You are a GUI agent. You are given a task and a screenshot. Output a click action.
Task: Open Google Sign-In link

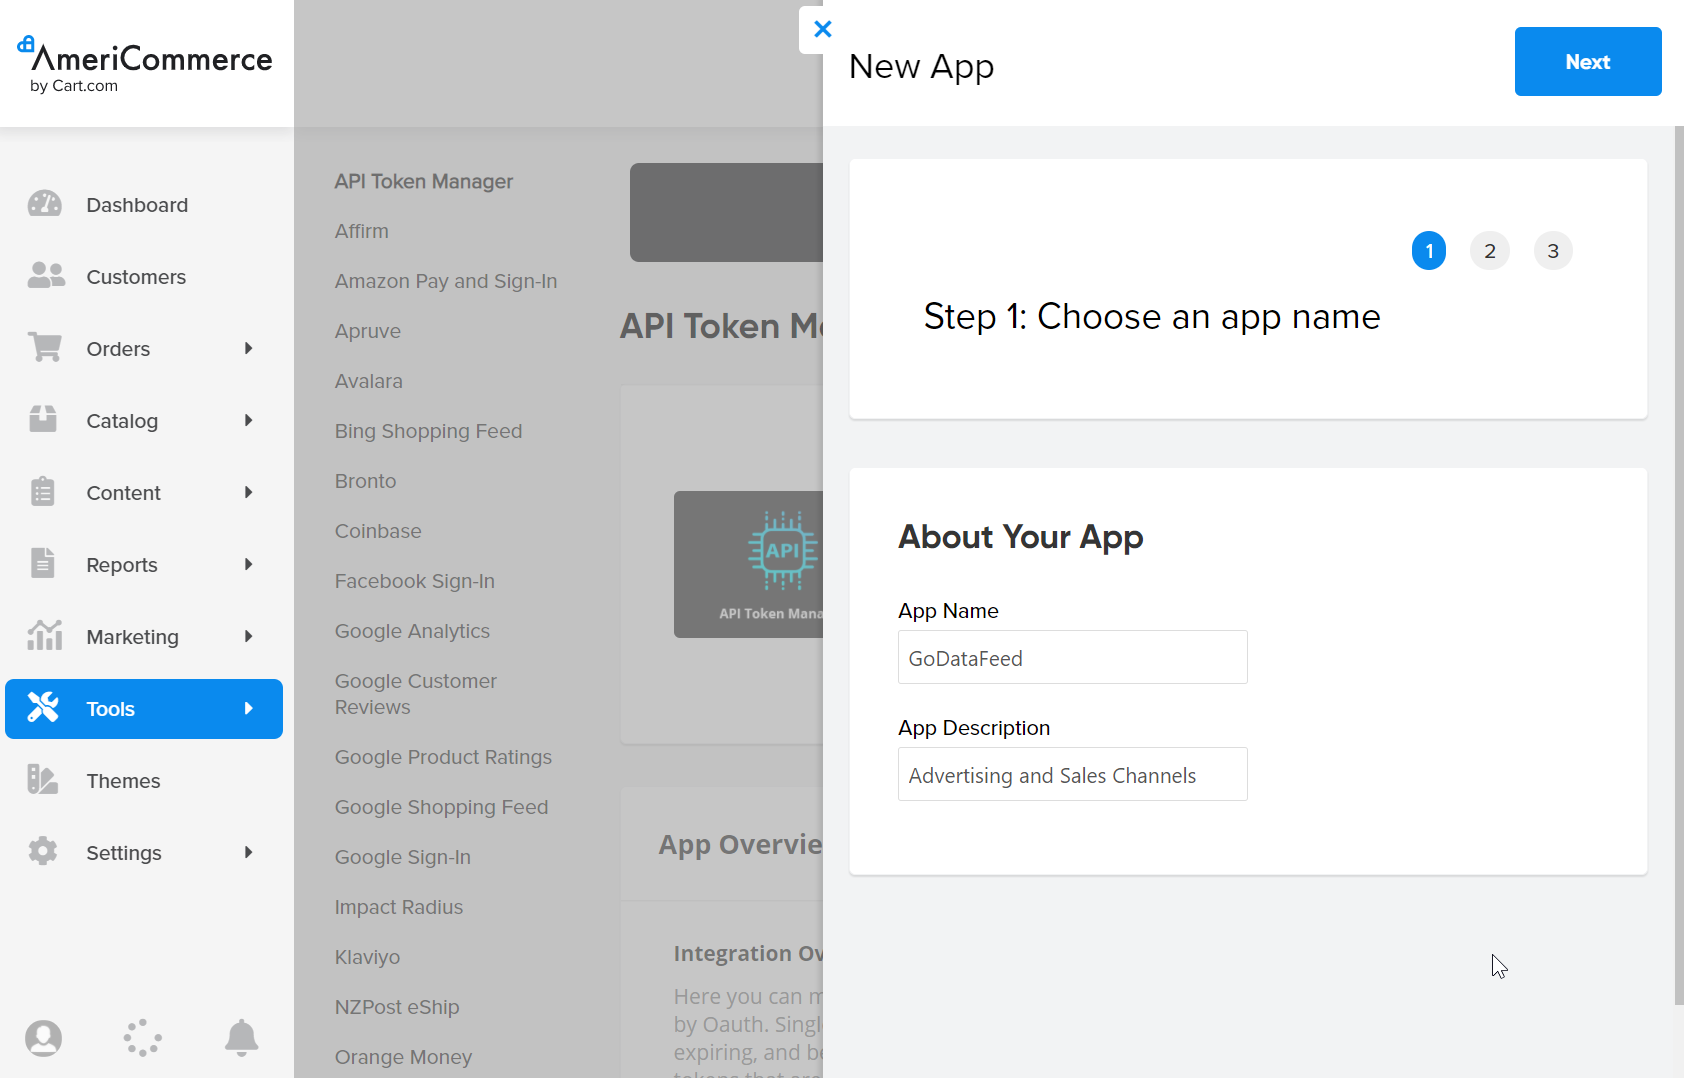click(402, 857)
